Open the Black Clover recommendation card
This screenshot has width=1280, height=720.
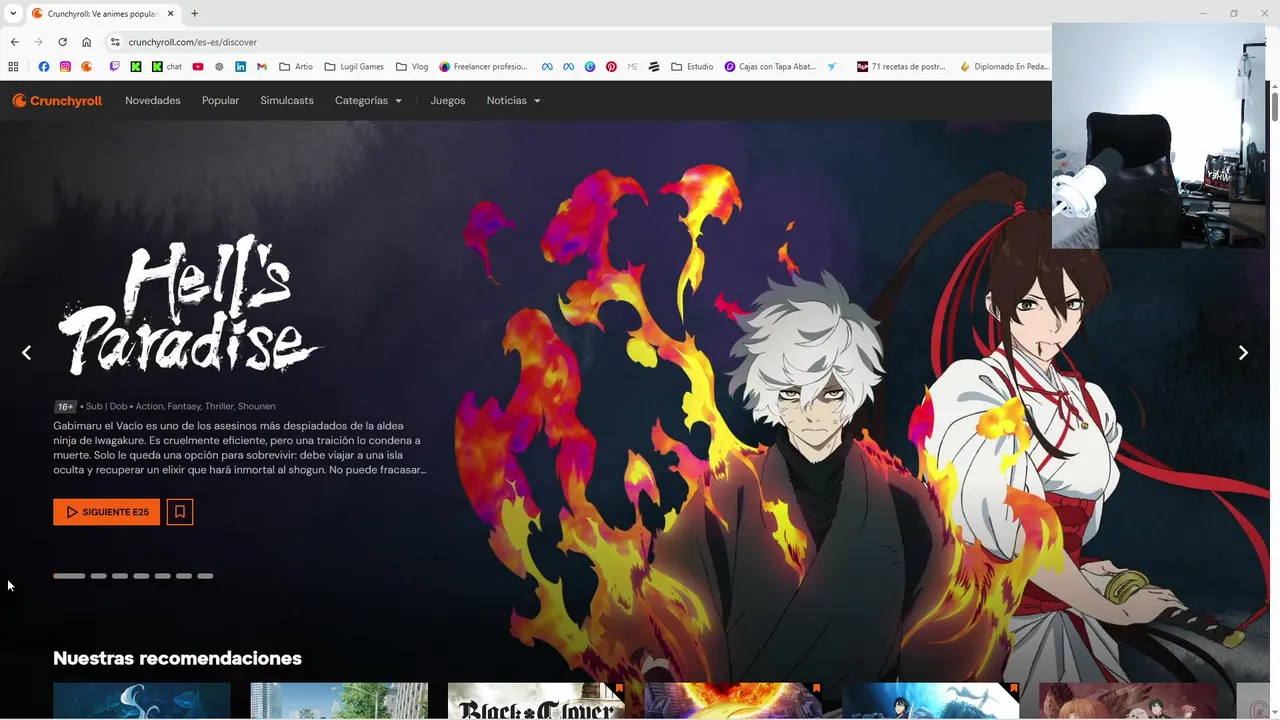pos(536,701)
